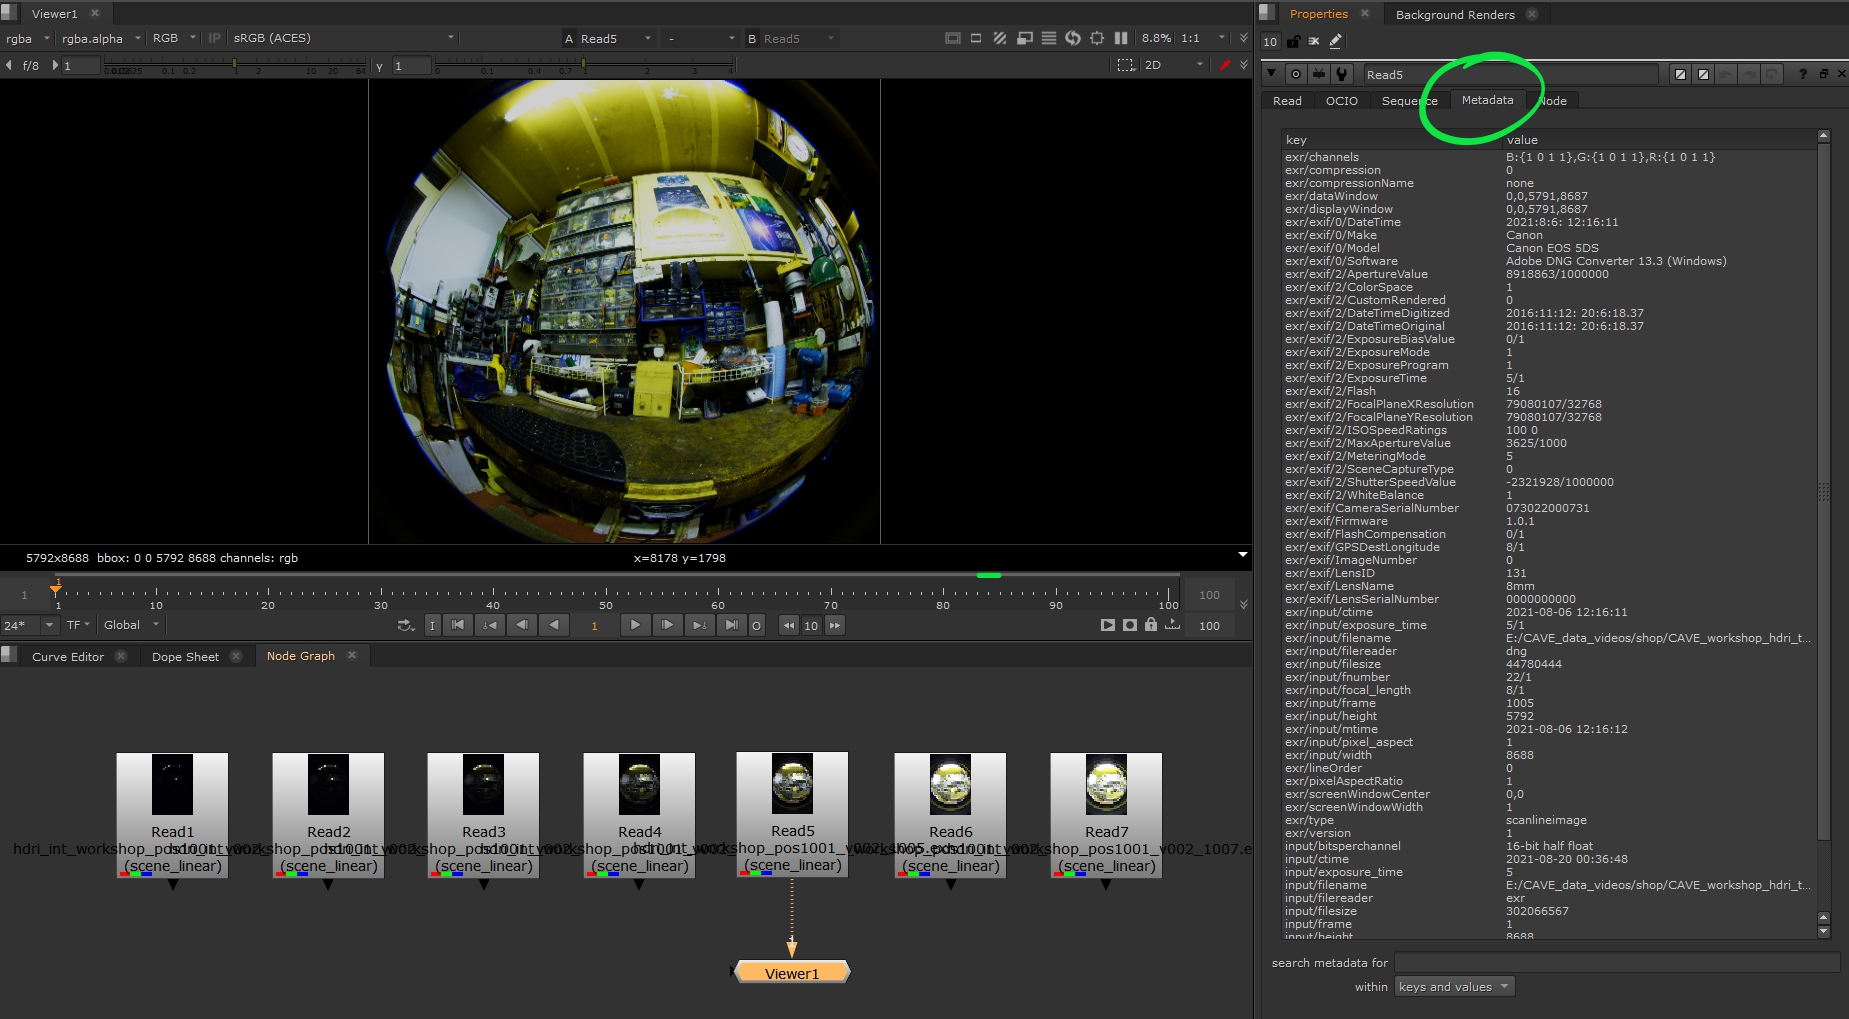The image size is (1849, 1019).
Task: Step to previous keyframe
Action: (x=490, y=625)
